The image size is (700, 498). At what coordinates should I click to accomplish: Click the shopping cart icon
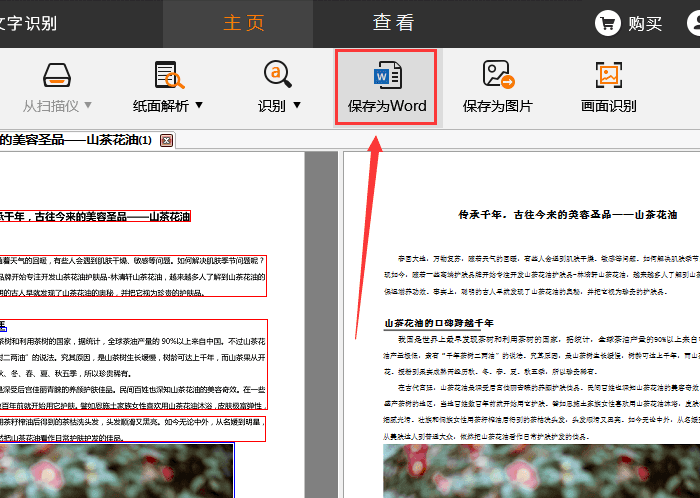point(607,22)
